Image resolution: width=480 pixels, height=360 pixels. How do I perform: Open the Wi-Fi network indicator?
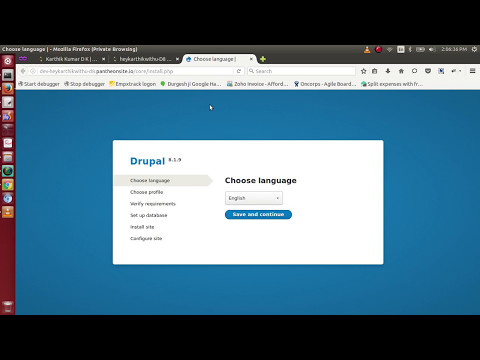coord(389,50)
